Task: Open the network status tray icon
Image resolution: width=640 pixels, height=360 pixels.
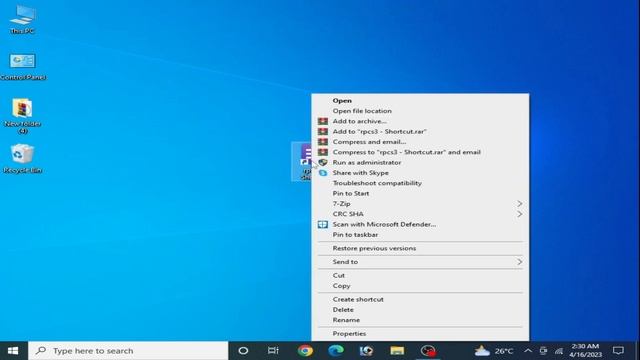Action: 559,351
